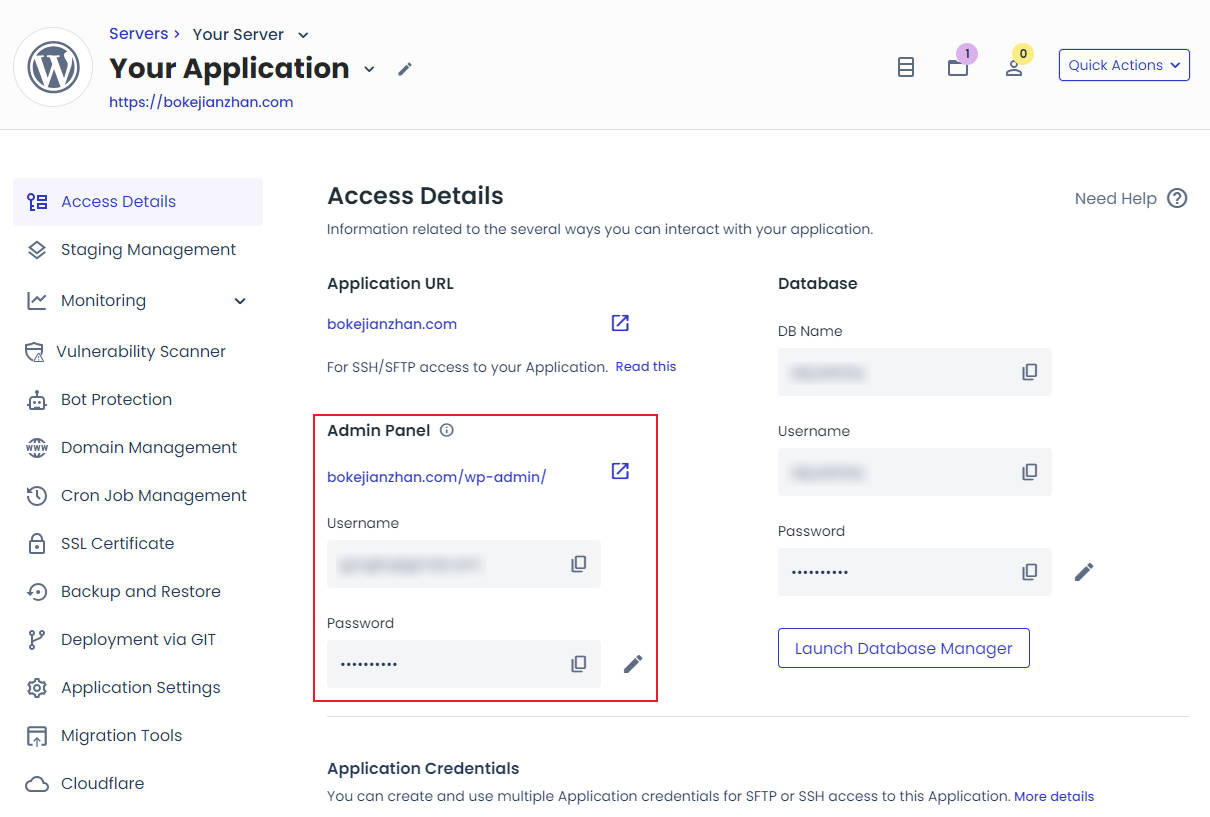Screen dimensions: 1210x817
Task: Go to Backup and Restore section
Action: pyautogui.click(x=140, y=592)
